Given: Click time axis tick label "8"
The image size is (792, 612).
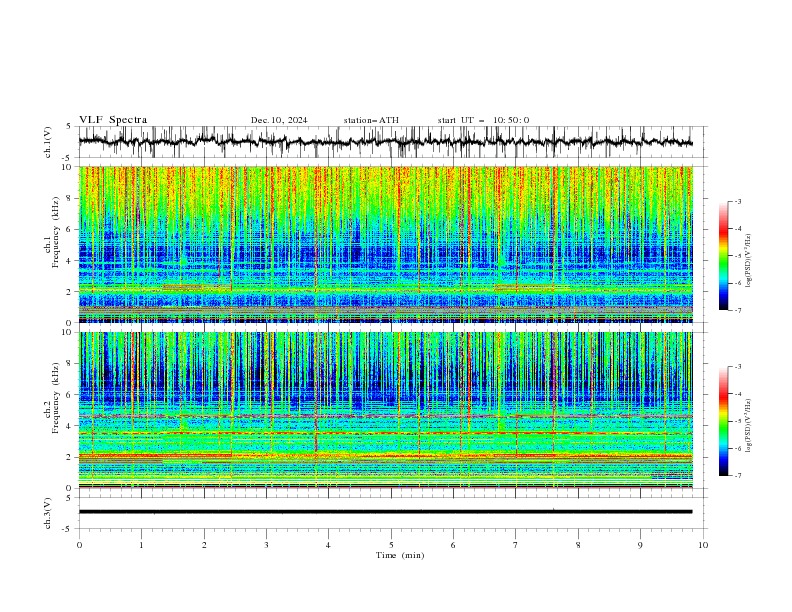Looking at the screenshot, I should [578, 545].
